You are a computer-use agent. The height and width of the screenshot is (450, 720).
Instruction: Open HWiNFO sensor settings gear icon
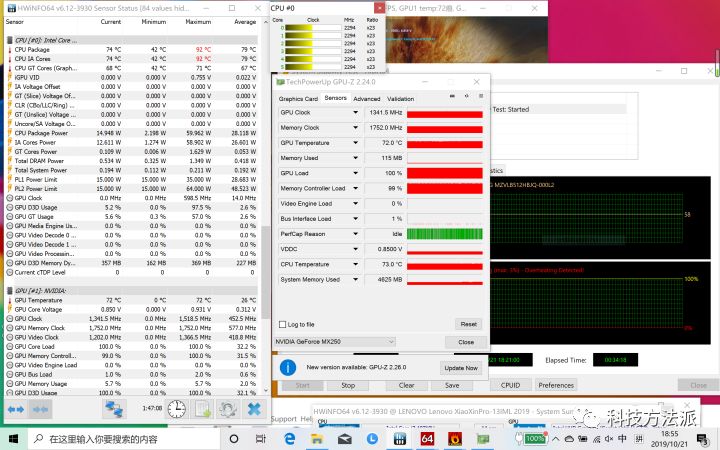(228, 409)
